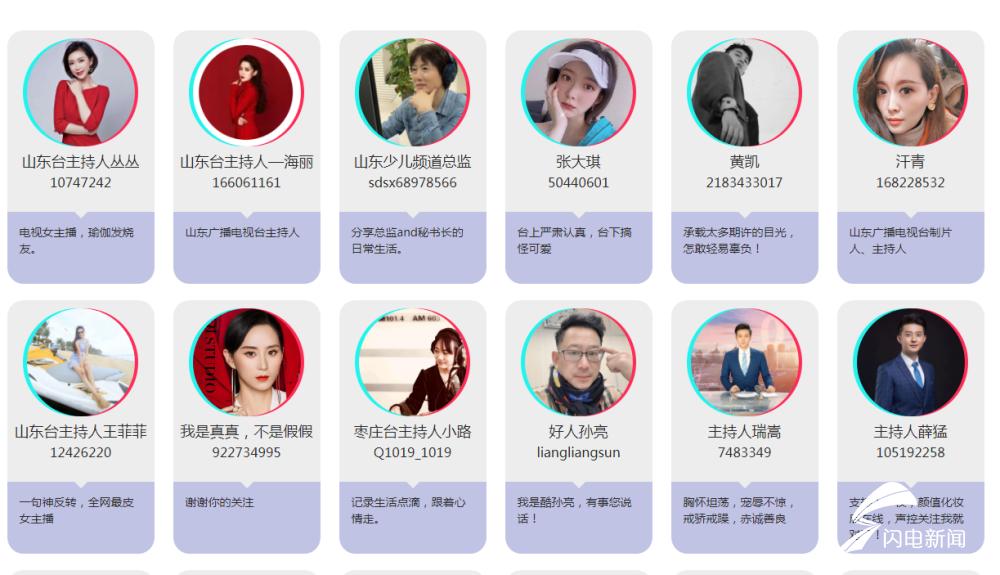Select the 山东台主持人王菲菲 beach avatar
Image resolution: width=1000 pixels, height=575 pixels.
[80, 362]
